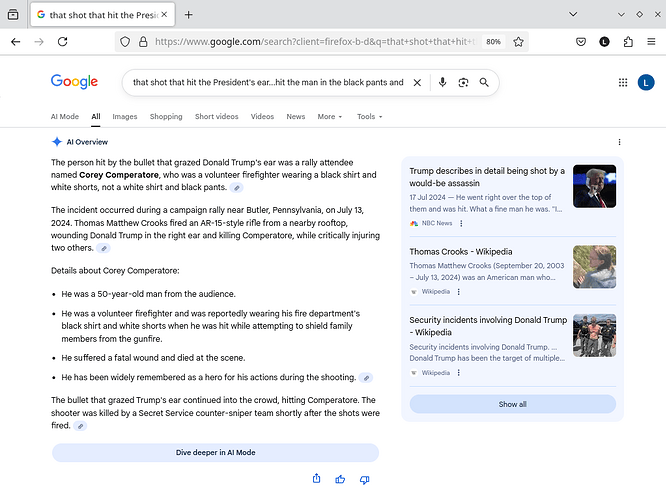Viewport: 666px width, 500px height.
Task: Bookmark this page with the star icon
Action: click(518, 42)
